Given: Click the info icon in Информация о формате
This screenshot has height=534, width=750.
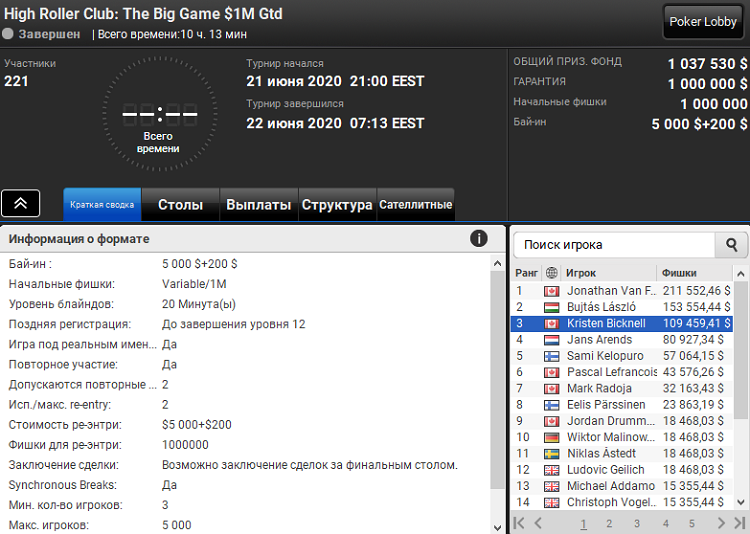Looking at the screenshot, I should pos(478,238).
